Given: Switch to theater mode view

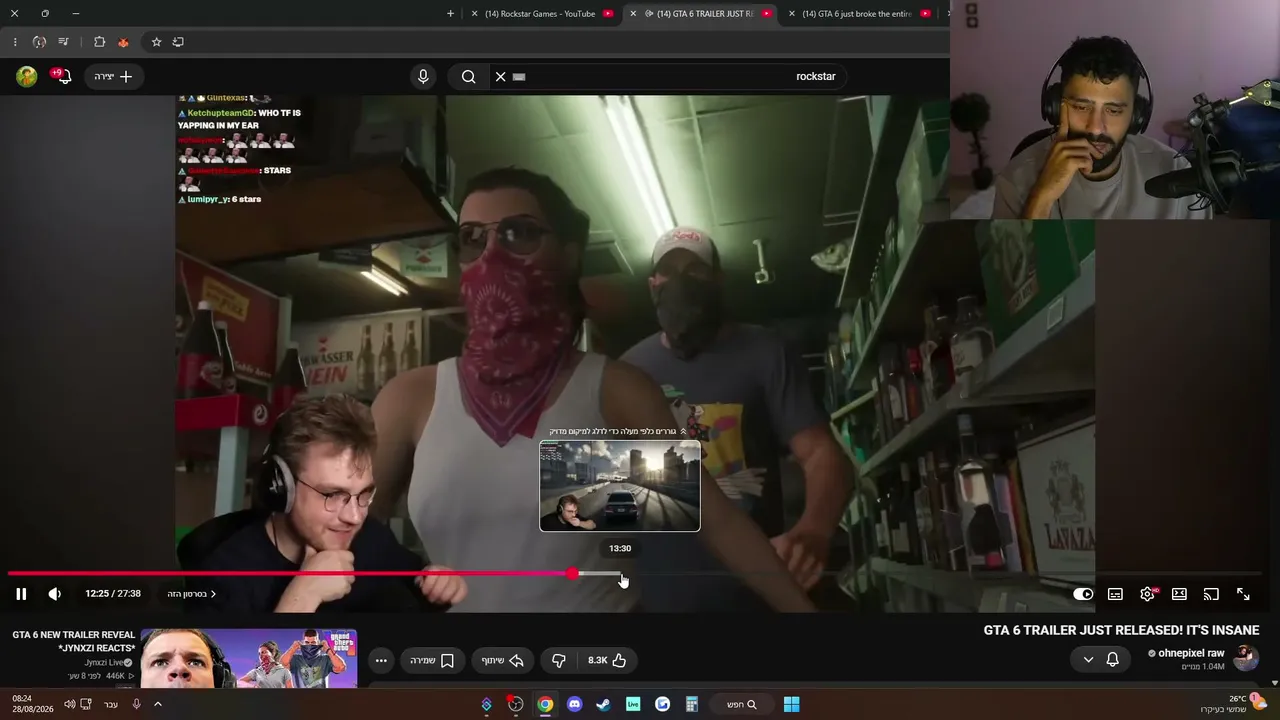Looking at the screenshot, I should click(1179, 594).
